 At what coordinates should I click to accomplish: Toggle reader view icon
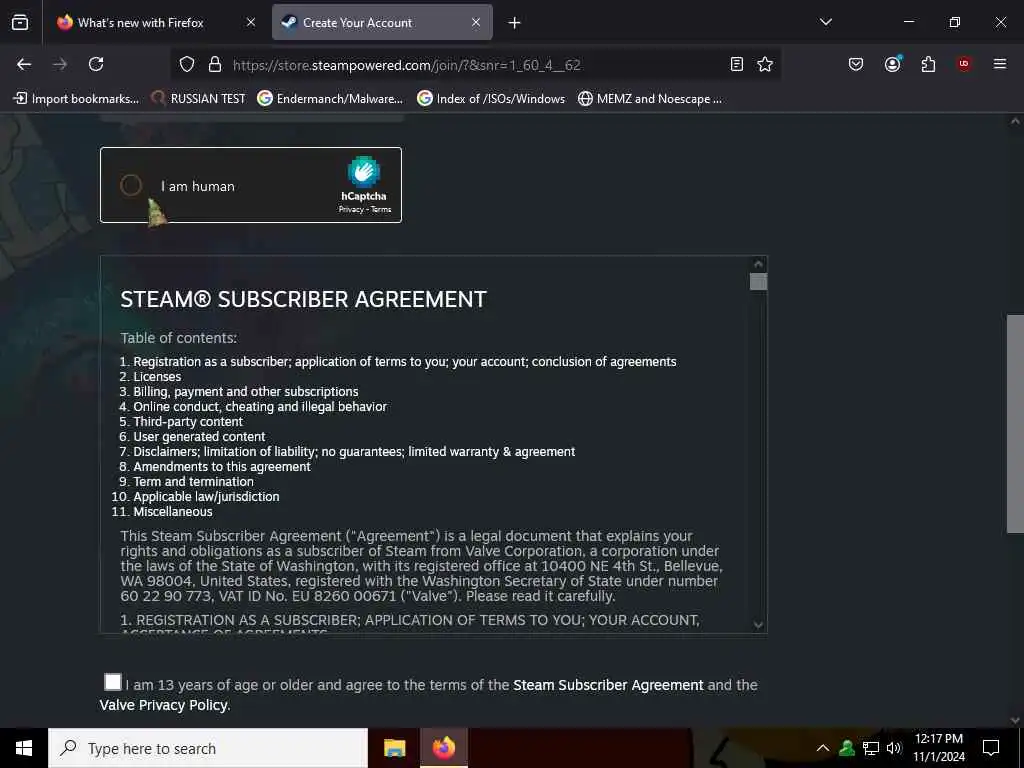coord(737,64)
